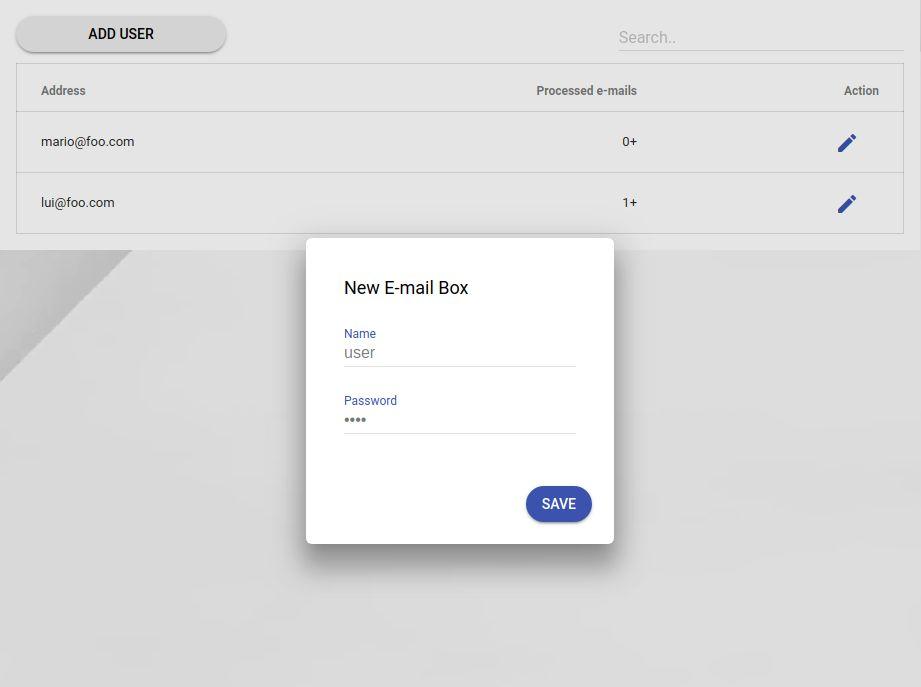Click the Address column header
The image size is (921, 687).
point(63,90)
